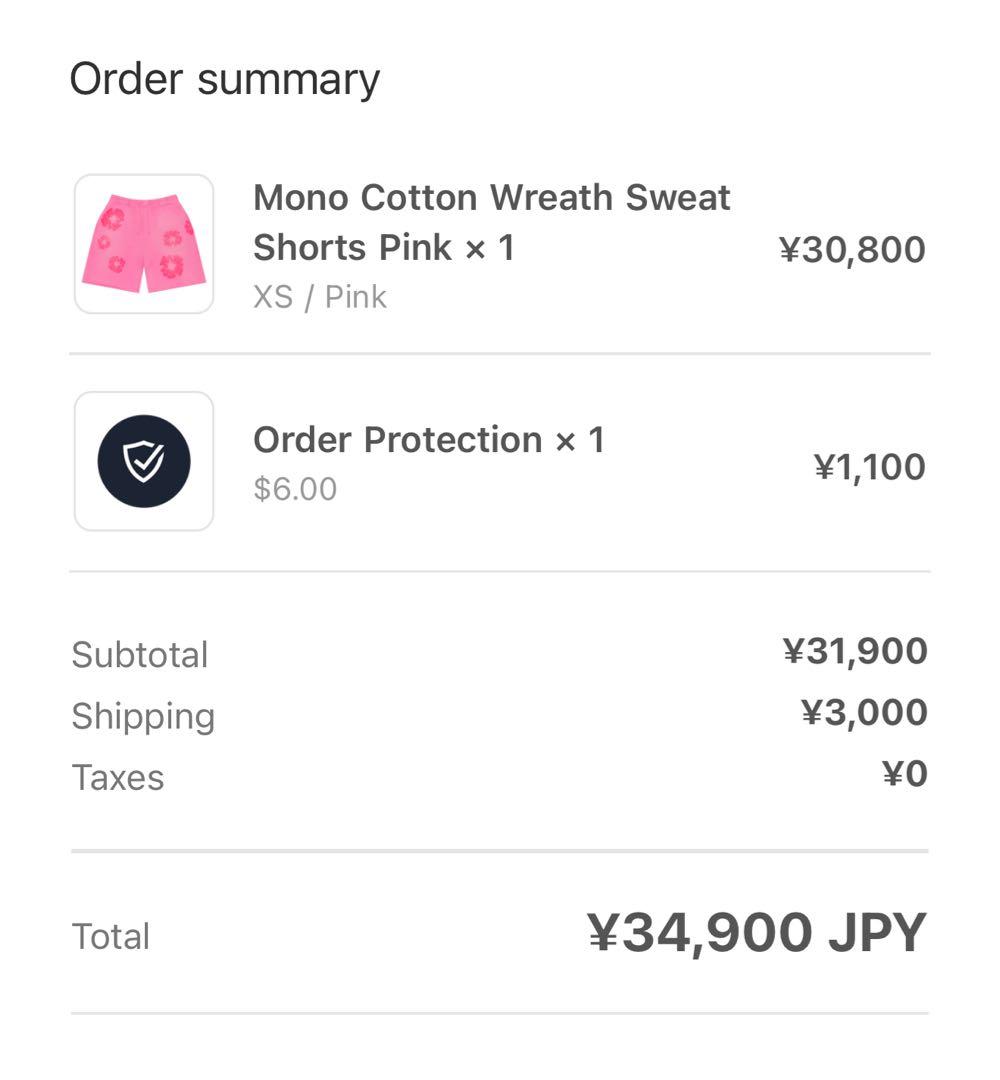Viewport: 1000px width, 1080px height.
Task: Click the Subtotal label
Action: pos(140,655)
